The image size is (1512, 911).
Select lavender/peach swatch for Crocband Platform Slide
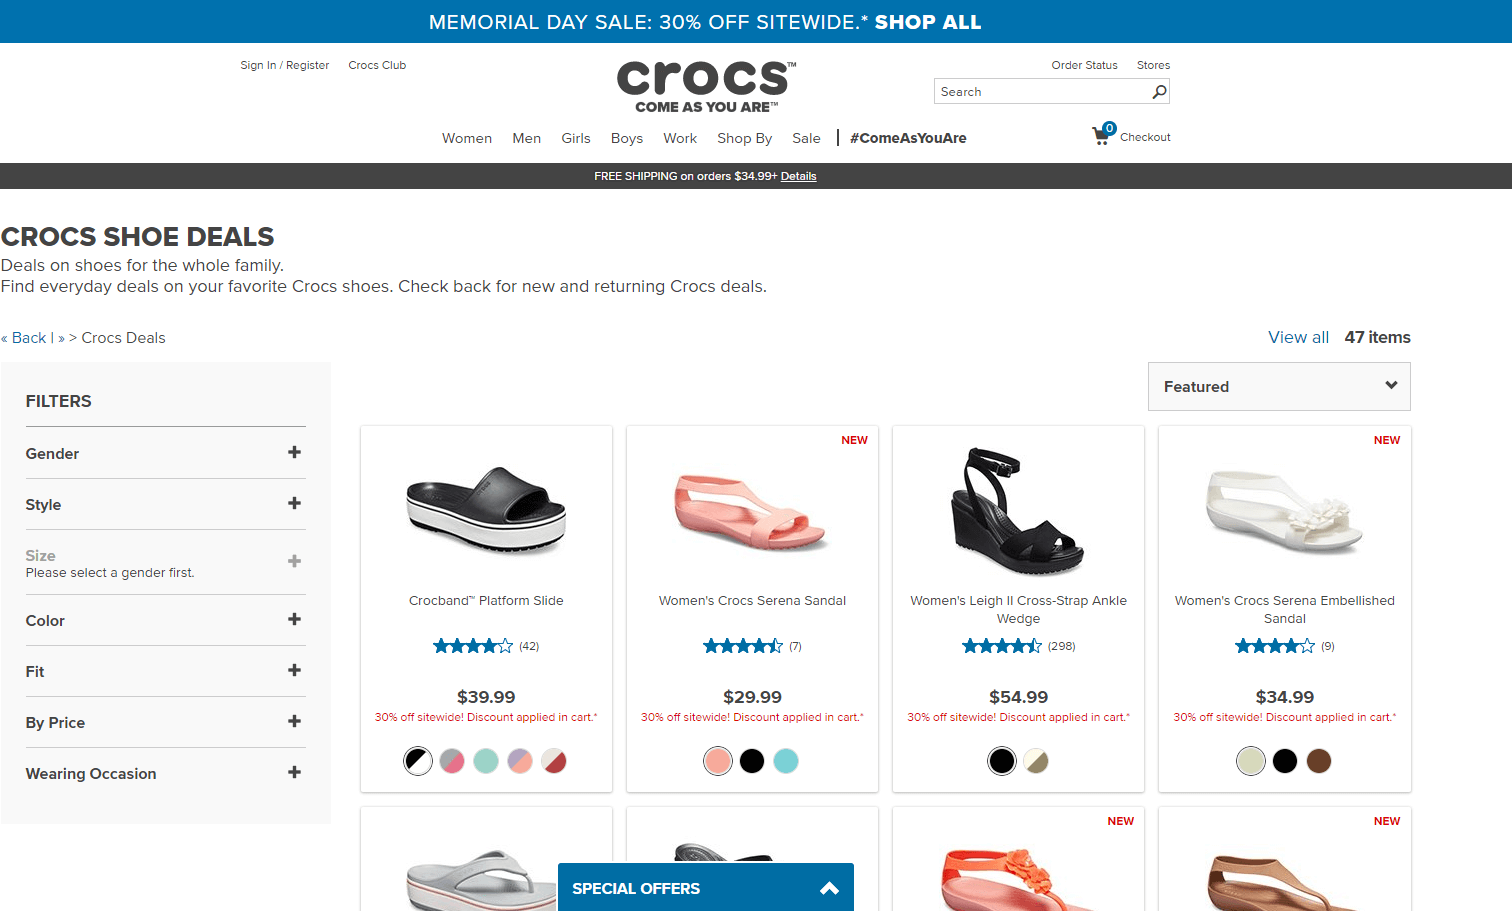pyautogui.click(x=520, y=761)
